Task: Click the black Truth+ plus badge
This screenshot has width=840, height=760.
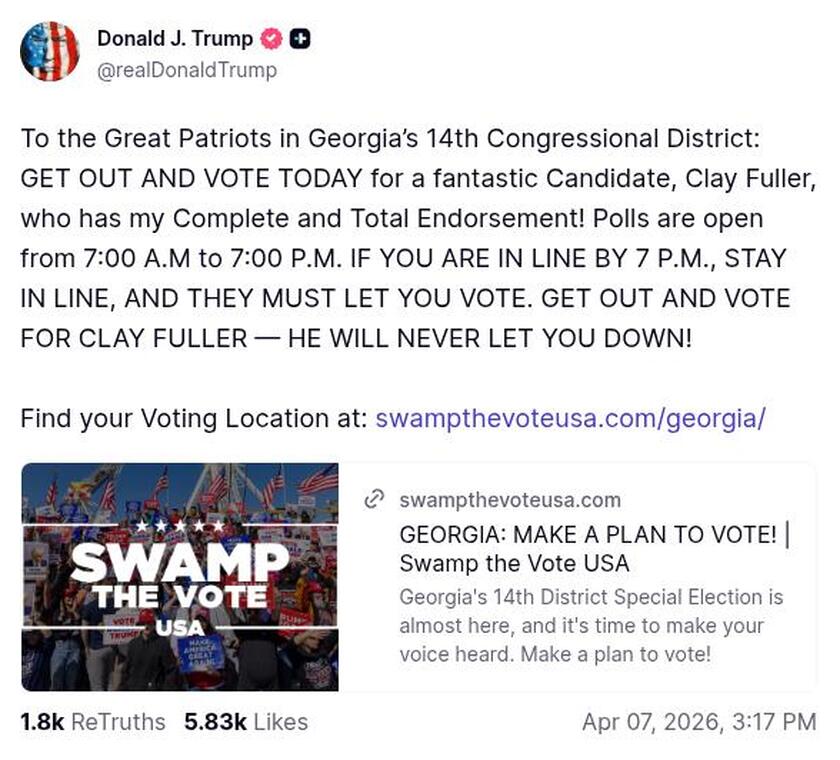Action: coord(299,39)
